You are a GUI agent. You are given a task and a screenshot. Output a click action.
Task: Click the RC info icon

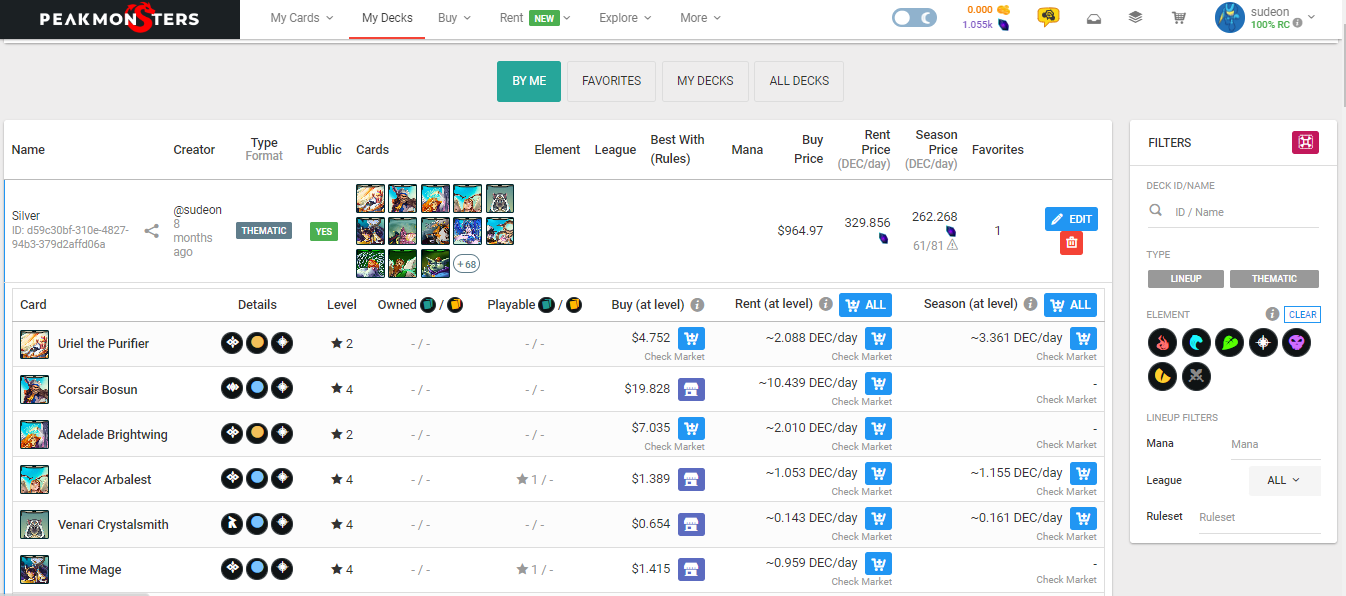click(x=1297, y=23)
